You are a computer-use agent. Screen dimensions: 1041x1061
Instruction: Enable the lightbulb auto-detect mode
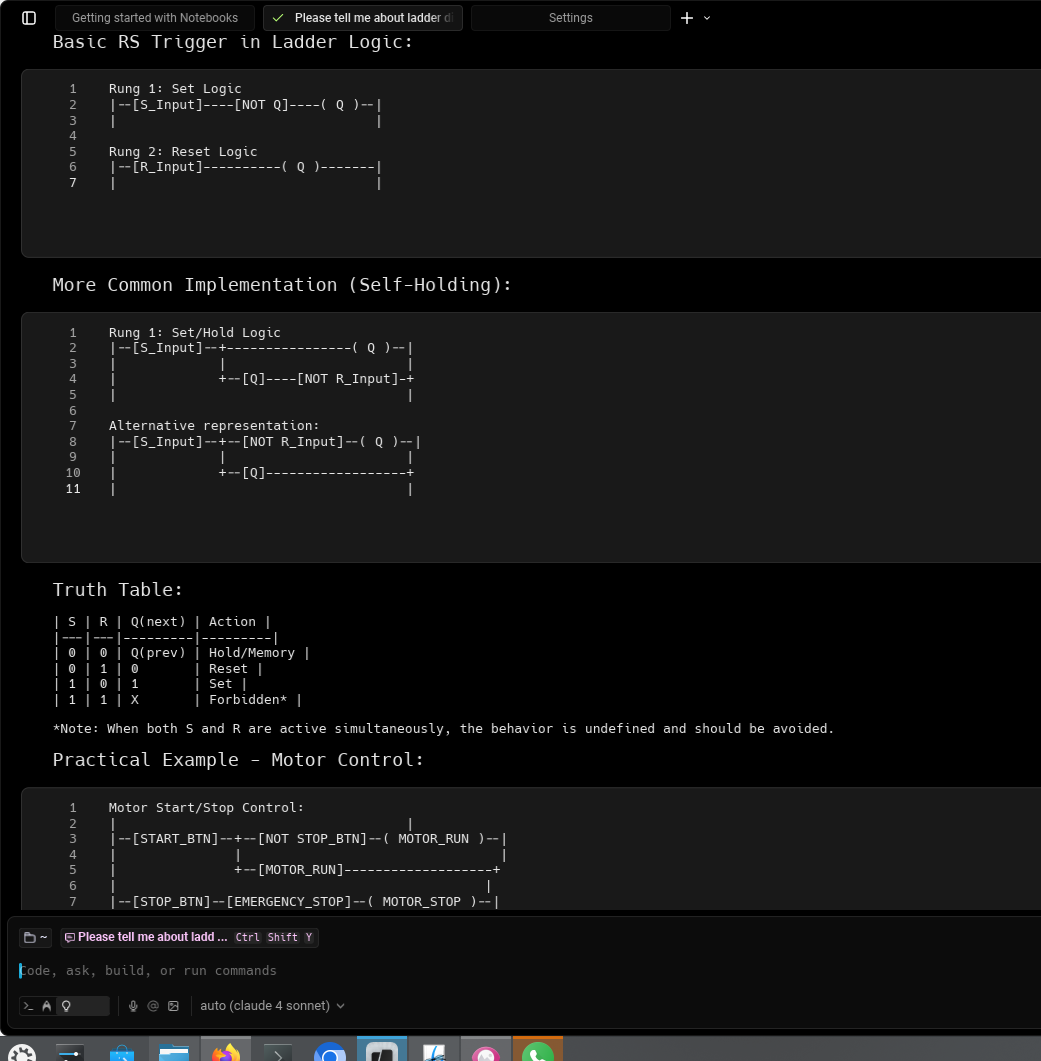click(x=66, y=1006)
